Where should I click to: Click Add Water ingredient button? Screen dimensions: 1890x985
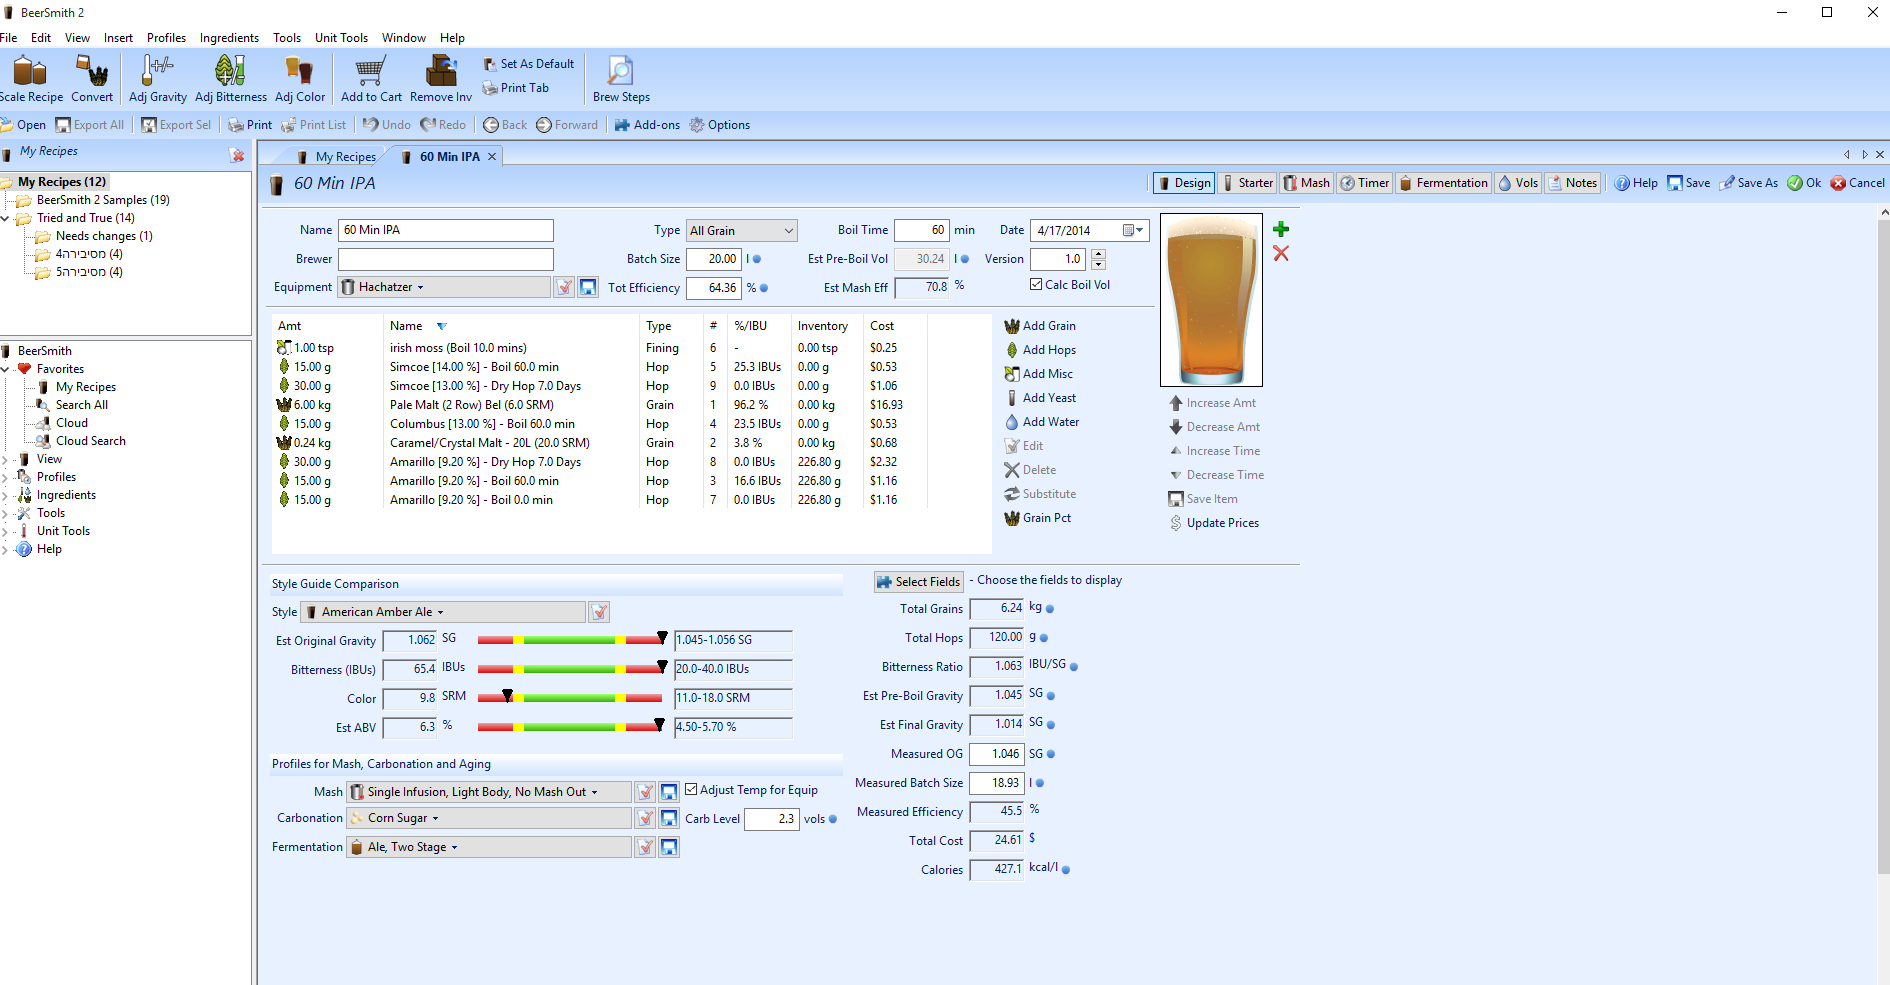click(1042, 422)
